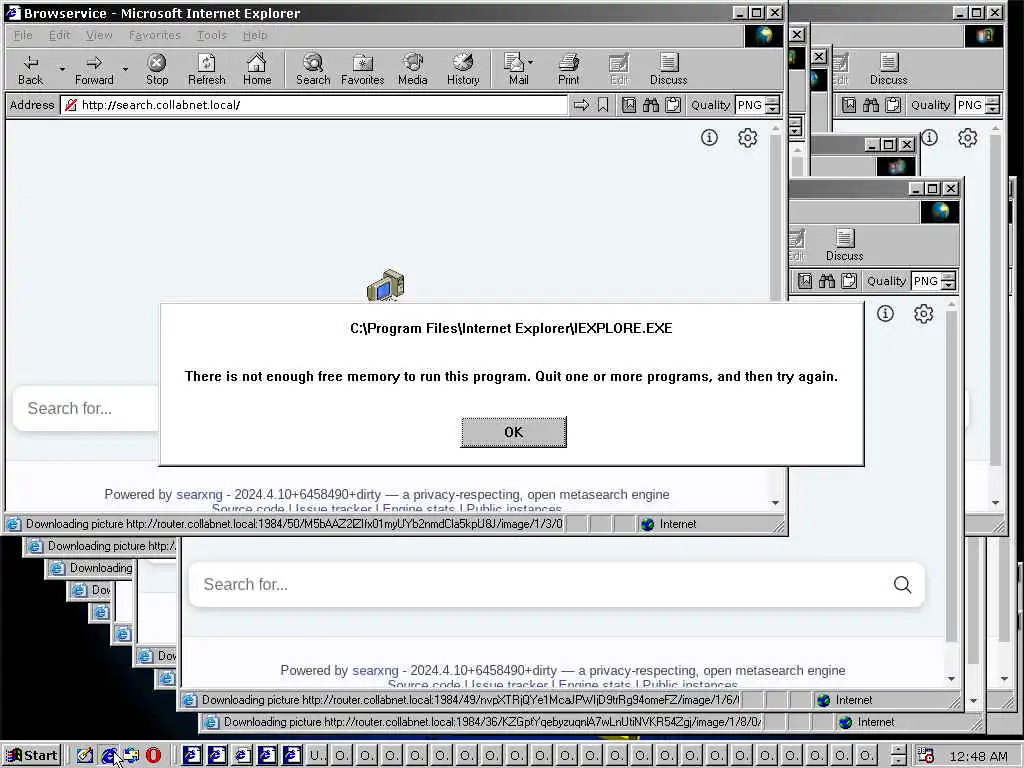Click the info icon in the rear right window

coord(929,137)
